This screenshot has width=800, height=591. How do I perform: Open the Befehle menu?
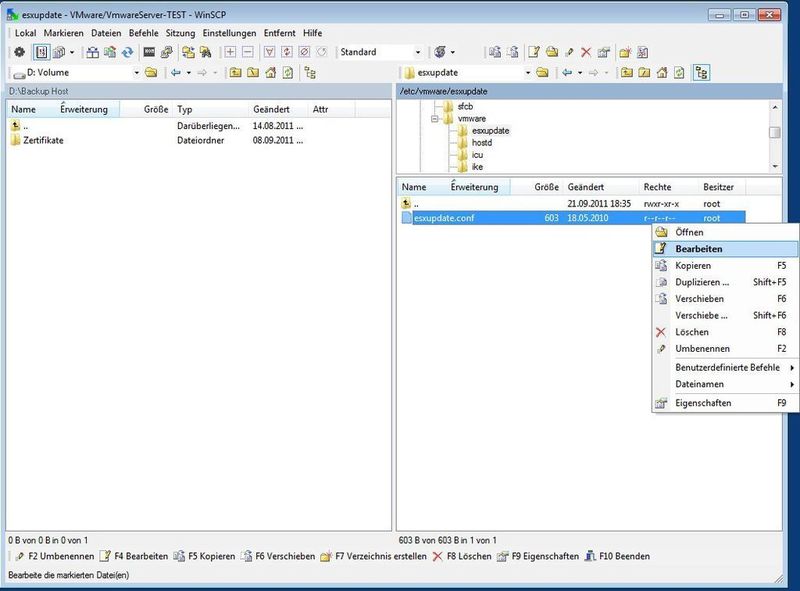(x=143, y=33)
